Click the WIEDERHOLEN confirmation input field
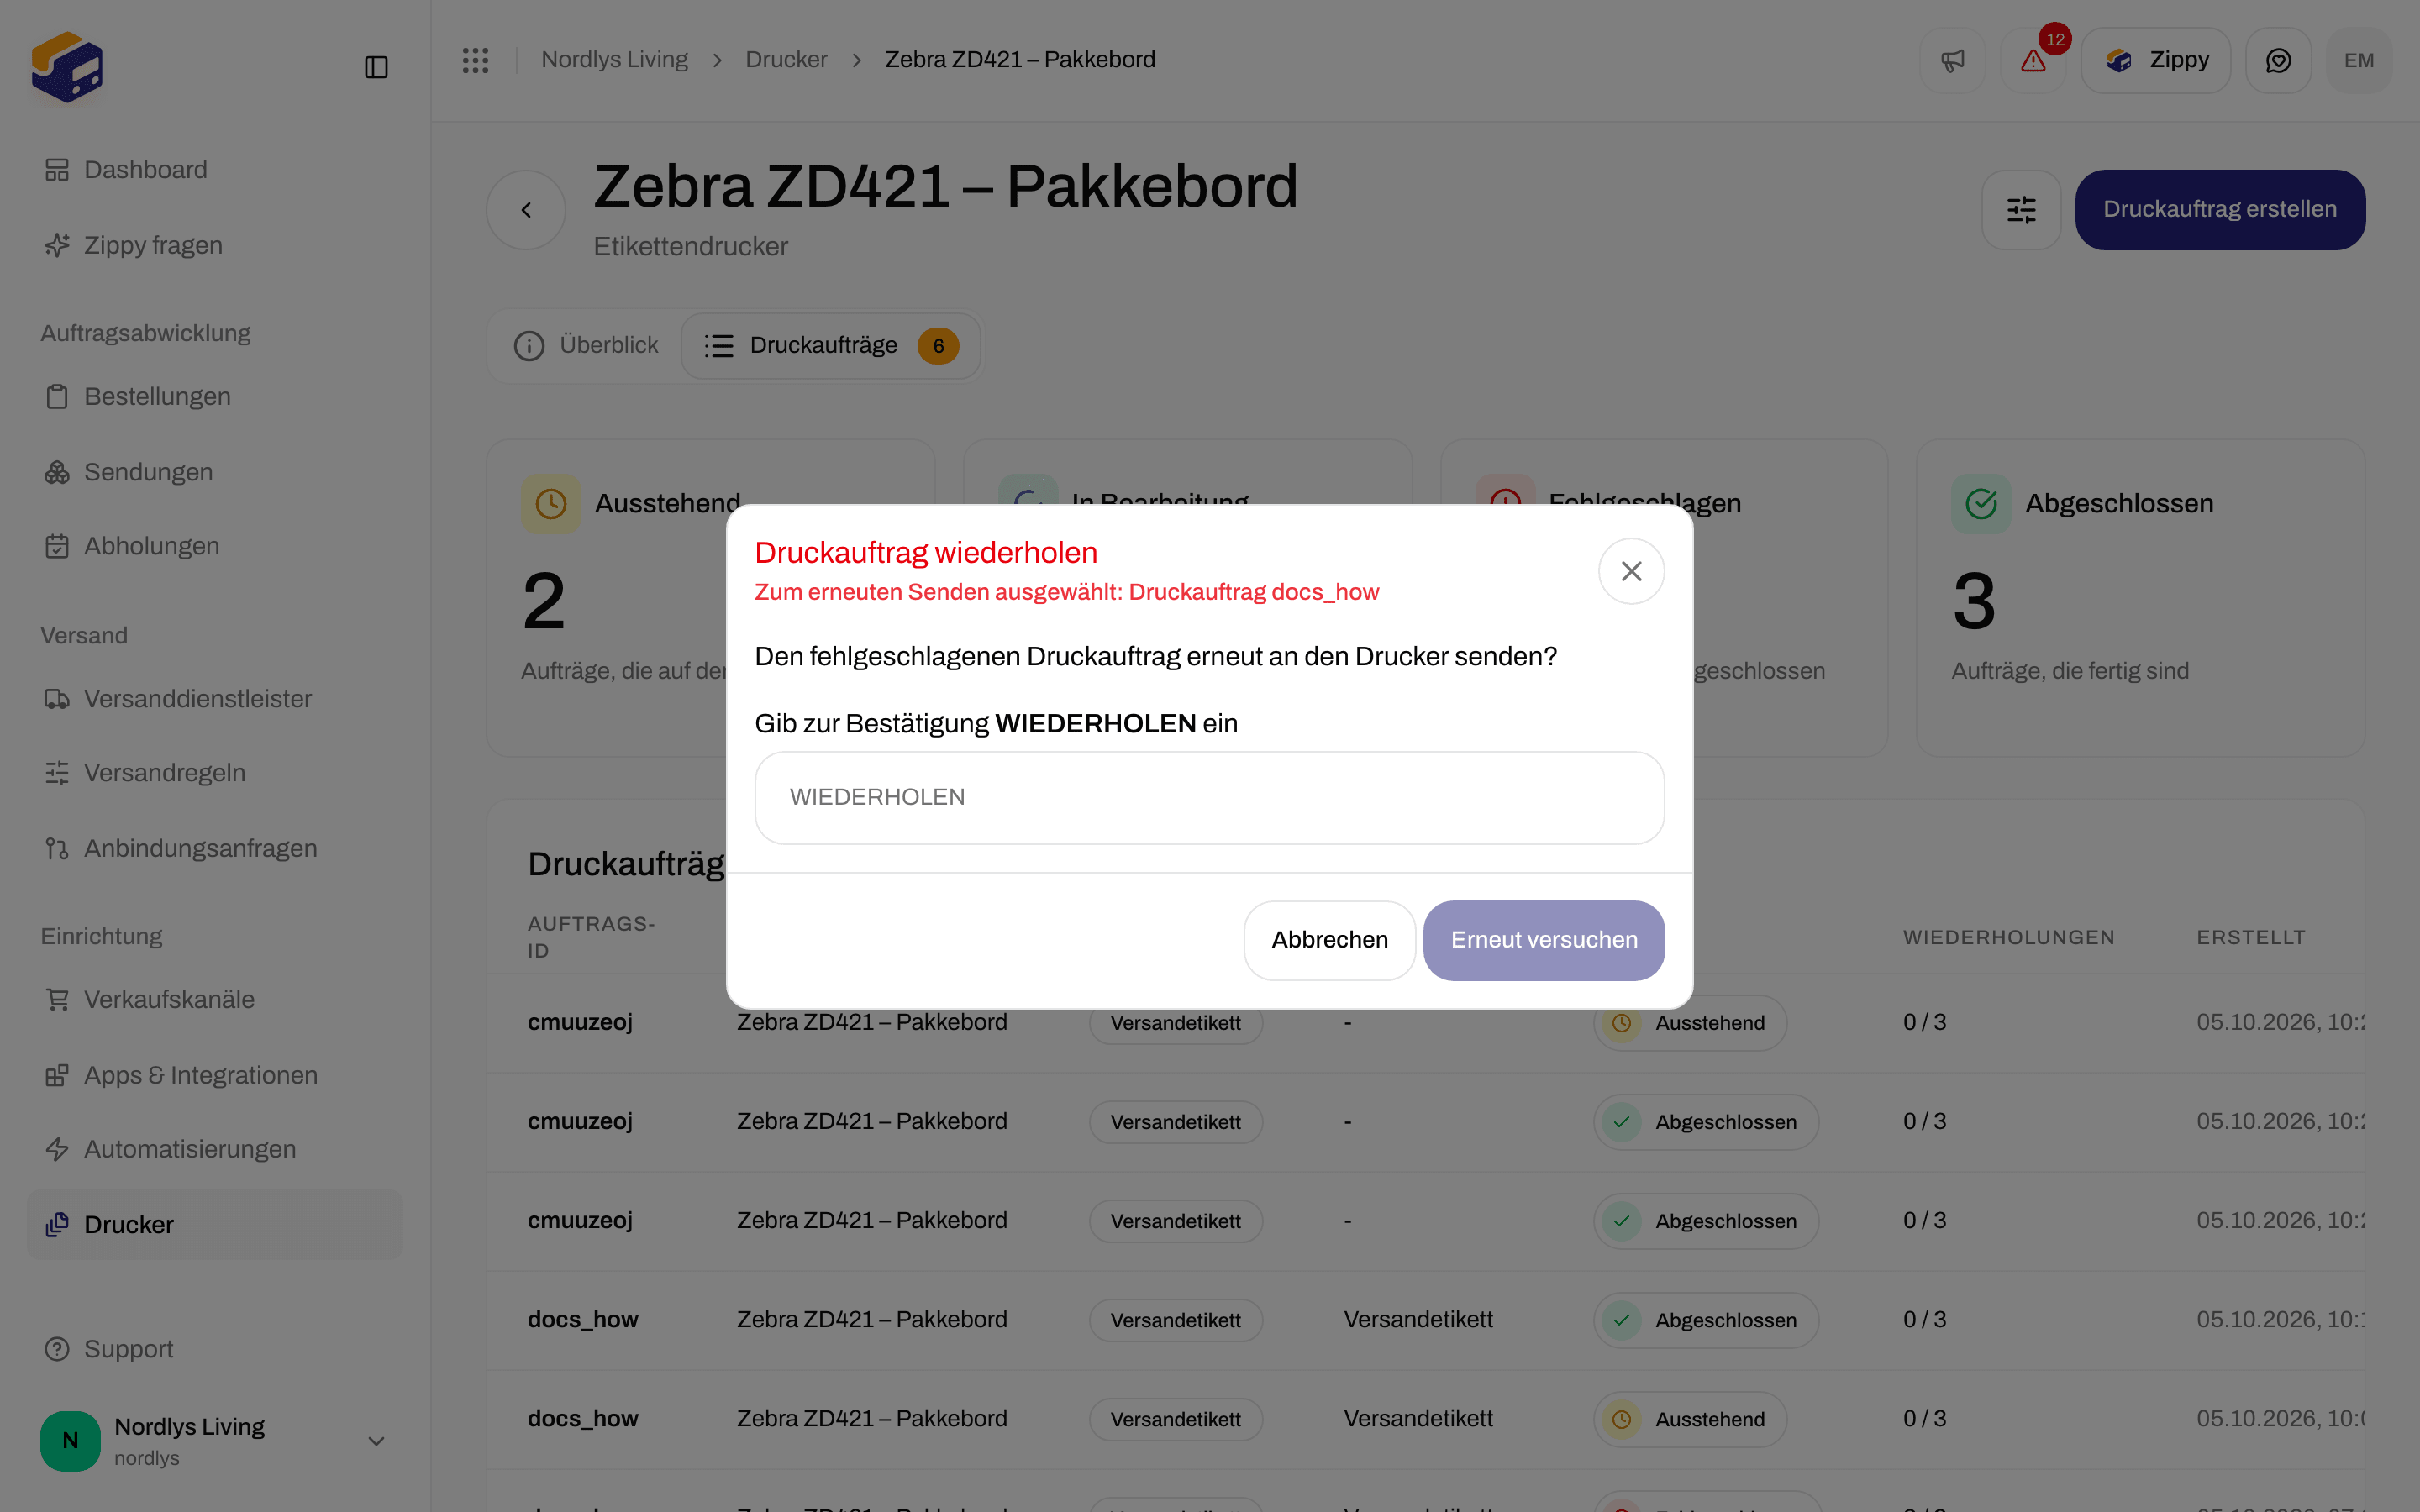Image resolution: width=2420 pixels, height=1512 pixels. [1209, 797]
